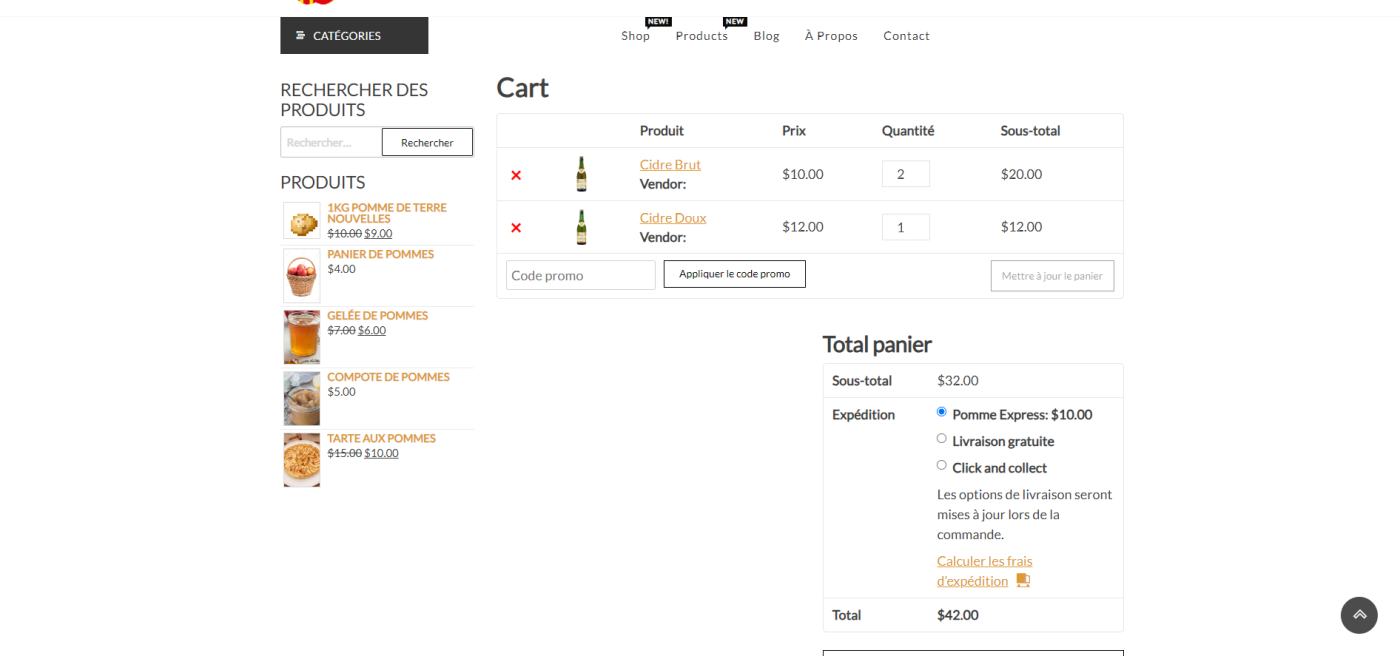Select Click and collect option
Image resolution: width=1400 pixels, height=656 pixels.
click(x=941, y=465)
